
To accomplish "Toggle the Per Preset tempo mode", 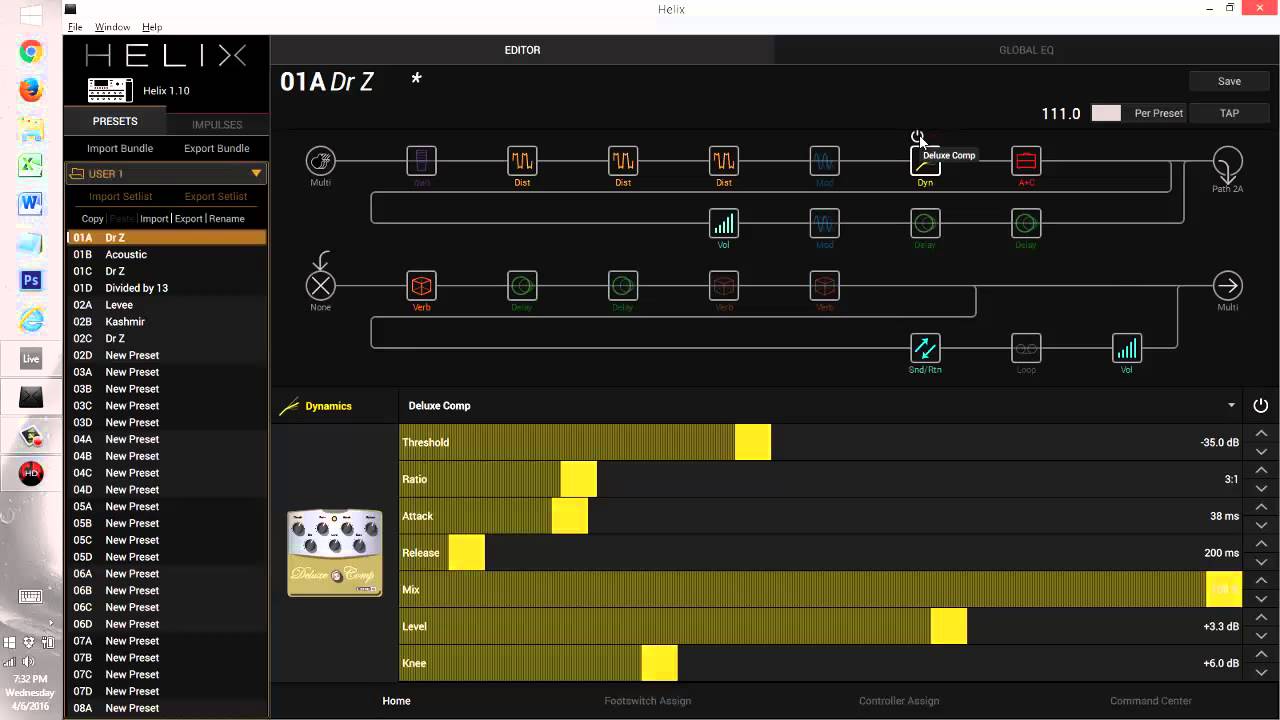I will tap(1158, 113).
